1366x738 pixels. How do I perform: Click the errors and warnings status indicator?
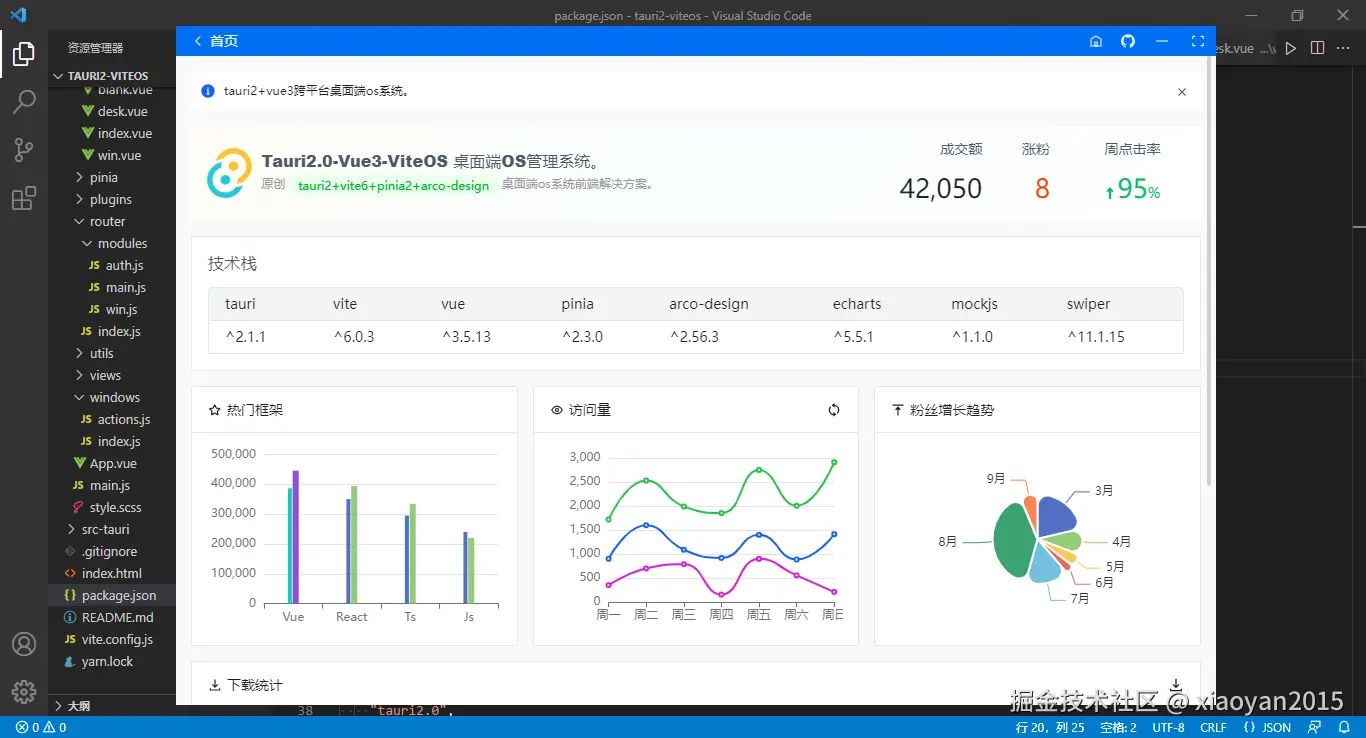pyautogui.click(x=41, y=728)
